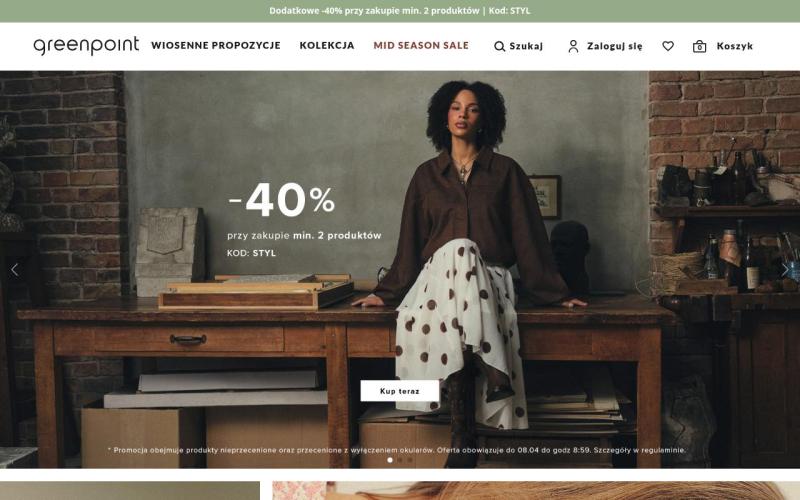Screen dimensions: 800x500
Task: Open the Mid Season Sale menu
Action: (x=421, y=45)
